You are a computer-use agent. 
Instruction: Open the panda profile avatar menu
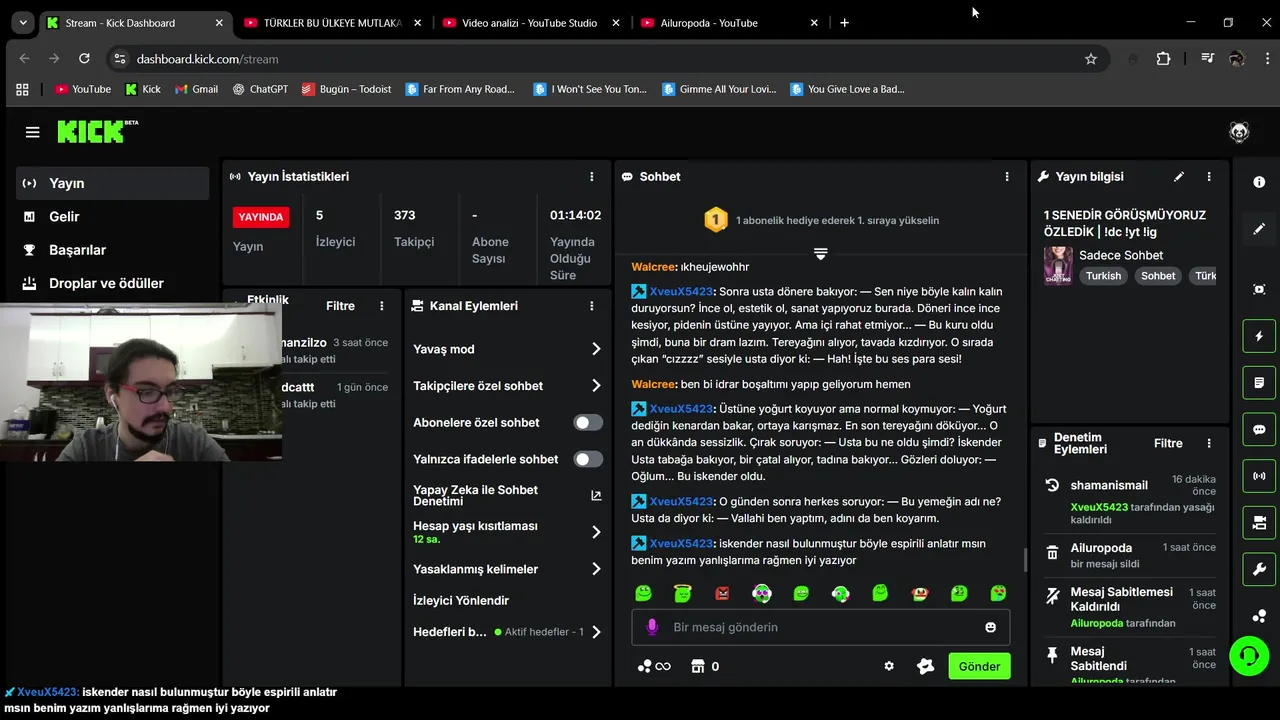1239,132
